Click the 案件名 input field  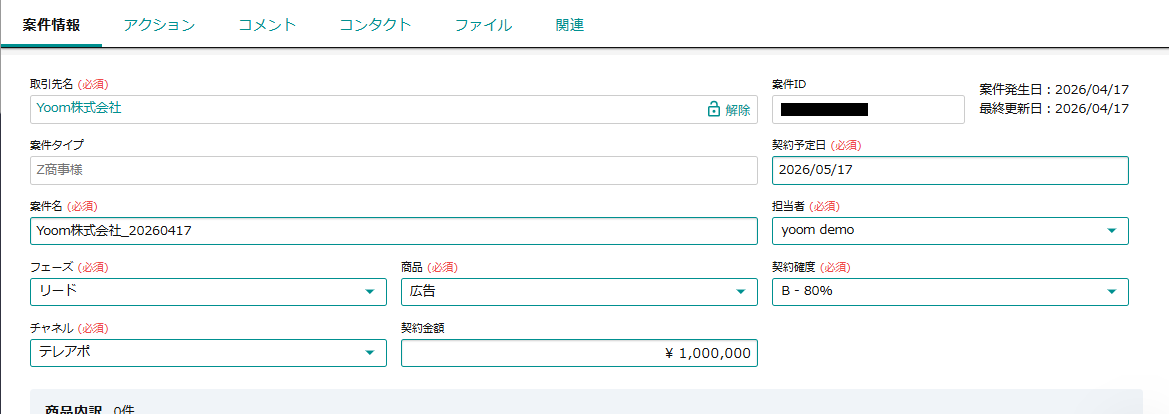pos(394,231)
